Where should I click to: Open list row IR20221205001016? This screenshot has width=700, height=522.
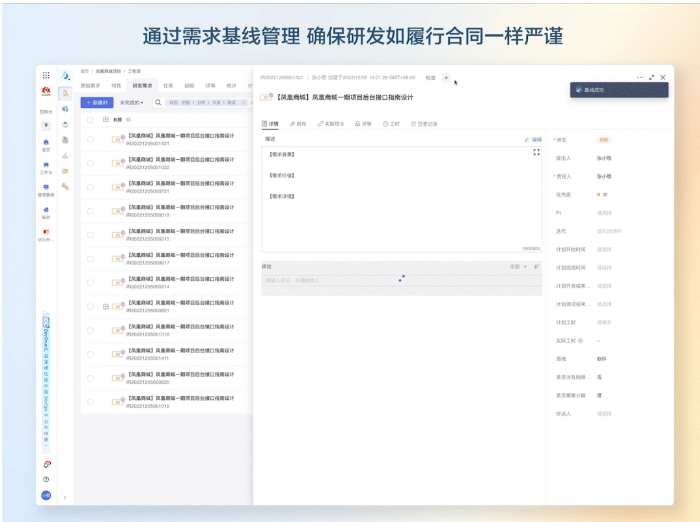pyautogui.click(x=166, y=330)
